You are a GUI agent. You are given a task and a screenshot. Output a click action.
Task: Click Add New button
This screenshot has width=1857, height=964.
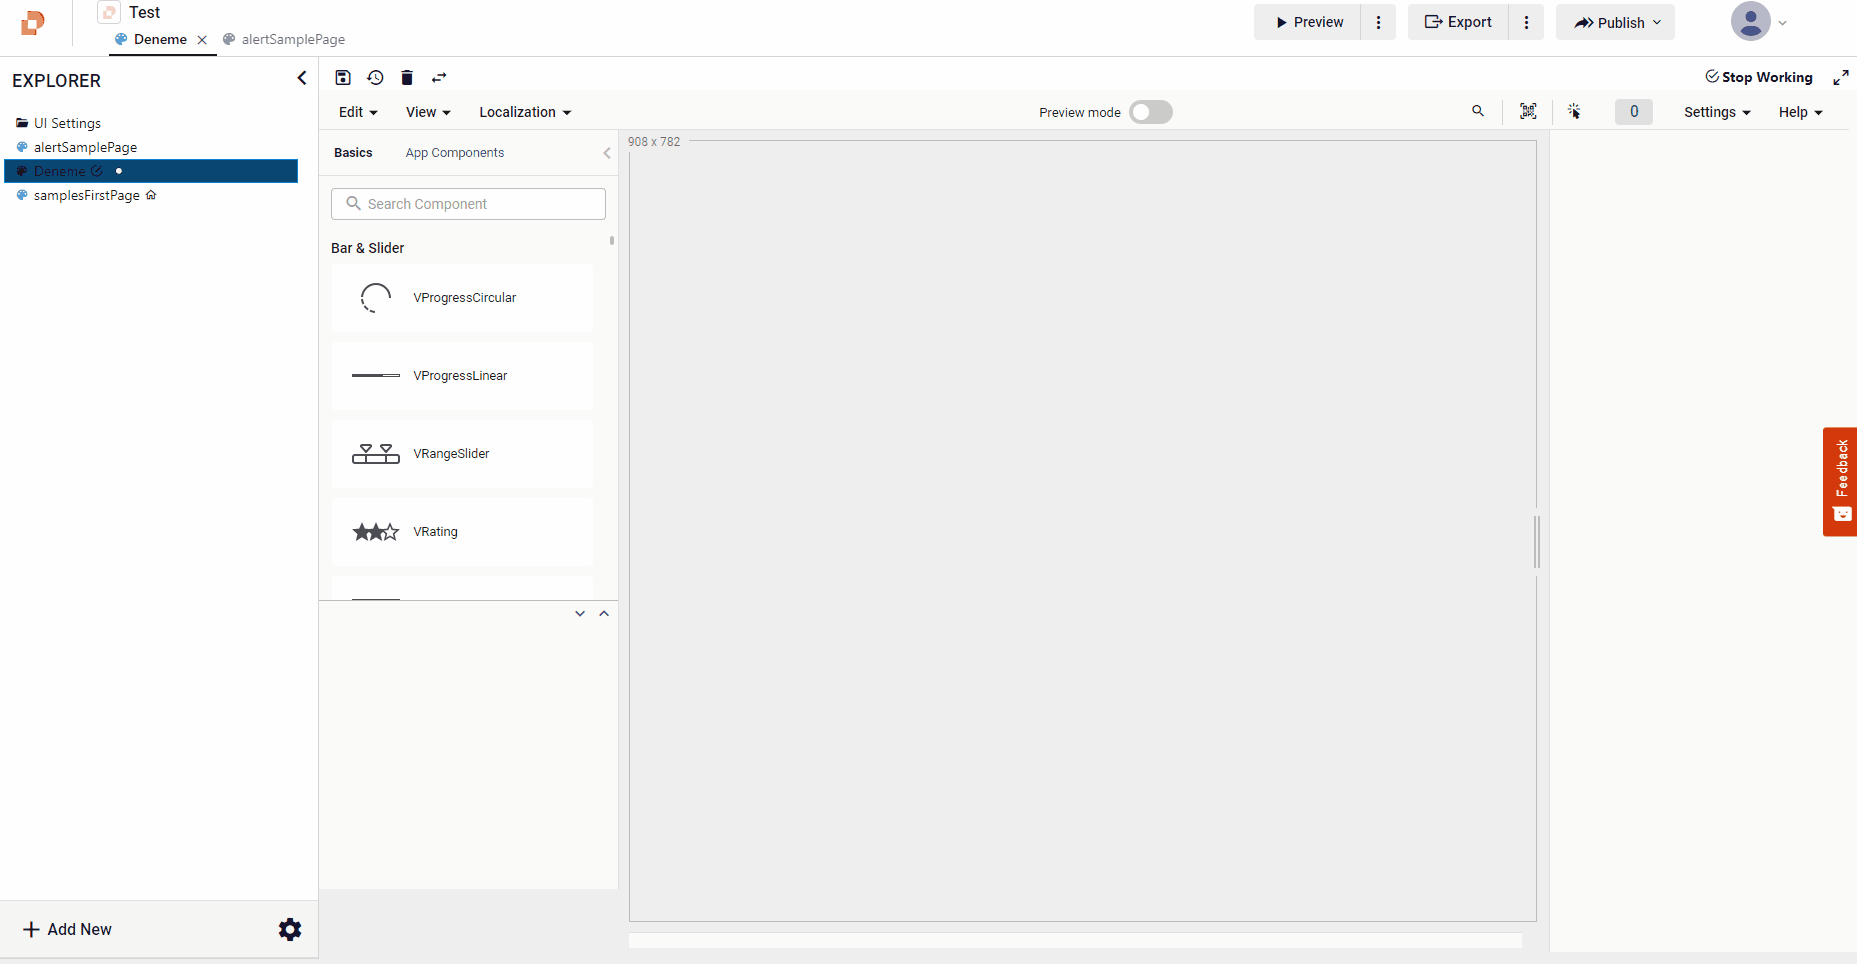68,930
